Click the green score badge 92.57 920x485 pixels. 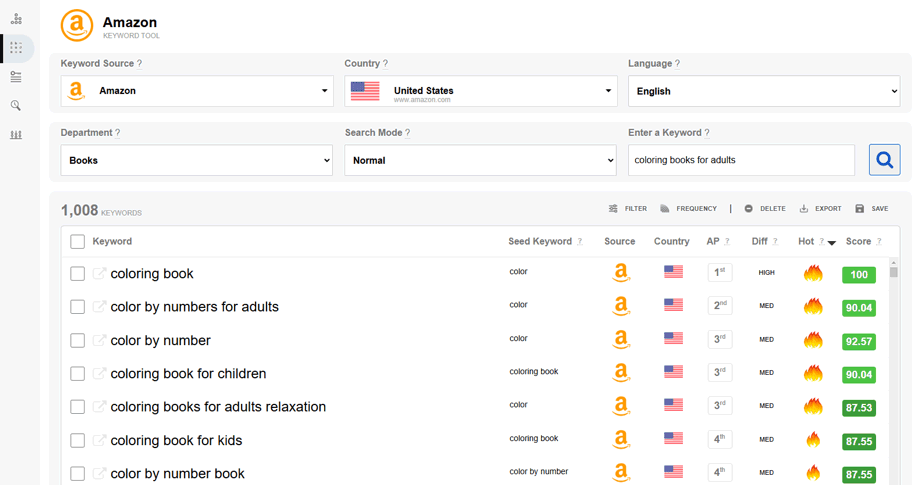[x=859, y=341]
